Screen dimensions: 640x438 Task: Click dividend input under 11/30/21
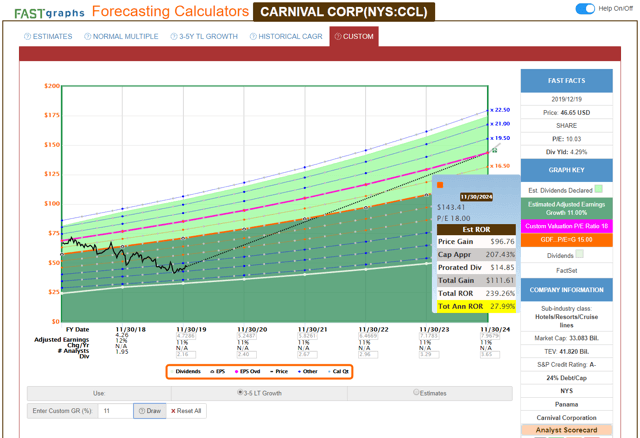click(x=307, y=355)
